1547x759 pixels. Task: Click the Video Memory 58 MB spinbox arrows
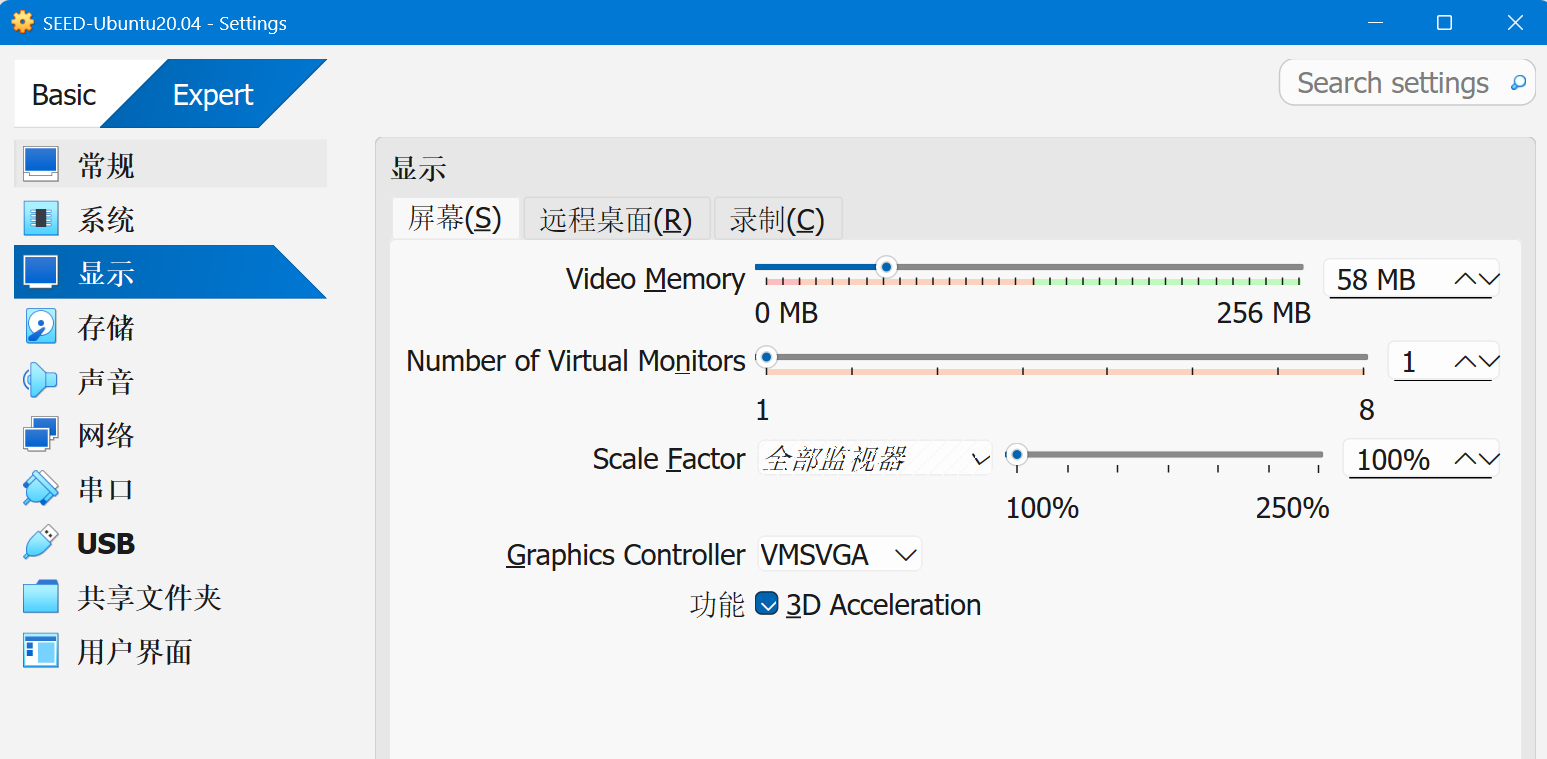point(1477,279)
